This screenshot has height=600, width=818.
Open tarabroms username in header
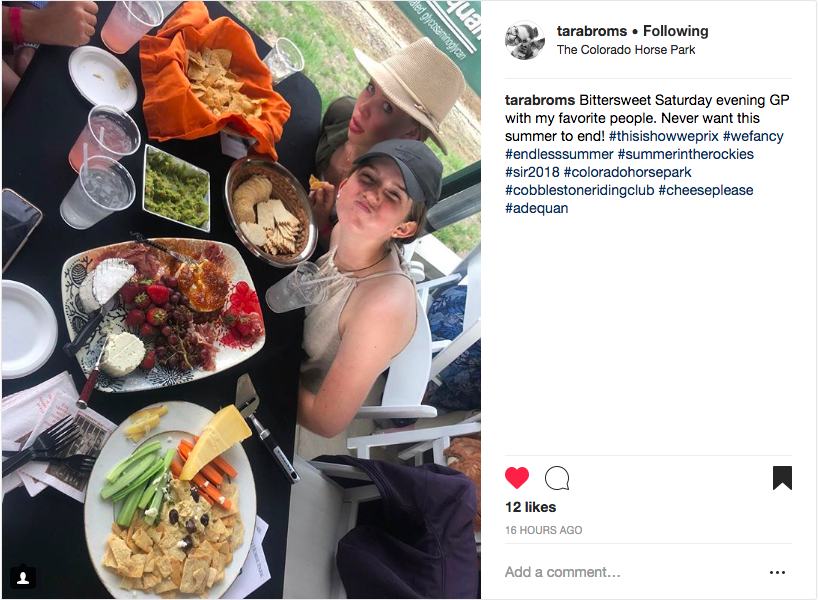pos(592,31)
